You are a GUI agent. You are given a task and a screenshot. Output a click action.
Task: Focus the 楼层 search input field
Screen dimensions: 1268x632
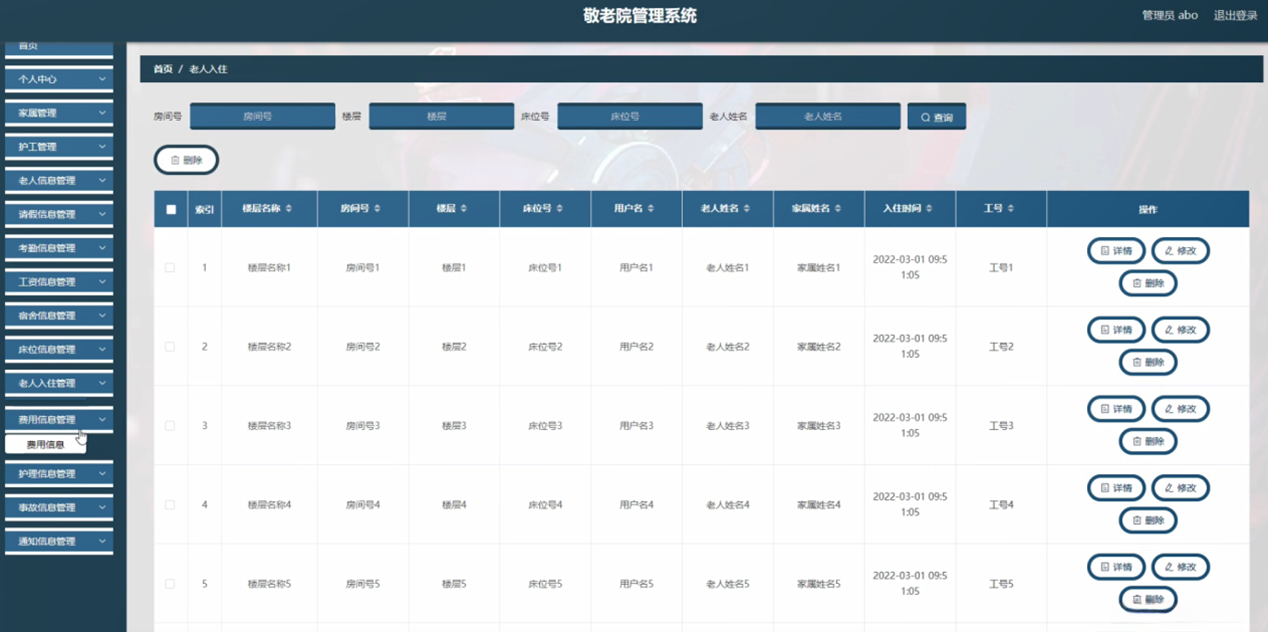441,117
